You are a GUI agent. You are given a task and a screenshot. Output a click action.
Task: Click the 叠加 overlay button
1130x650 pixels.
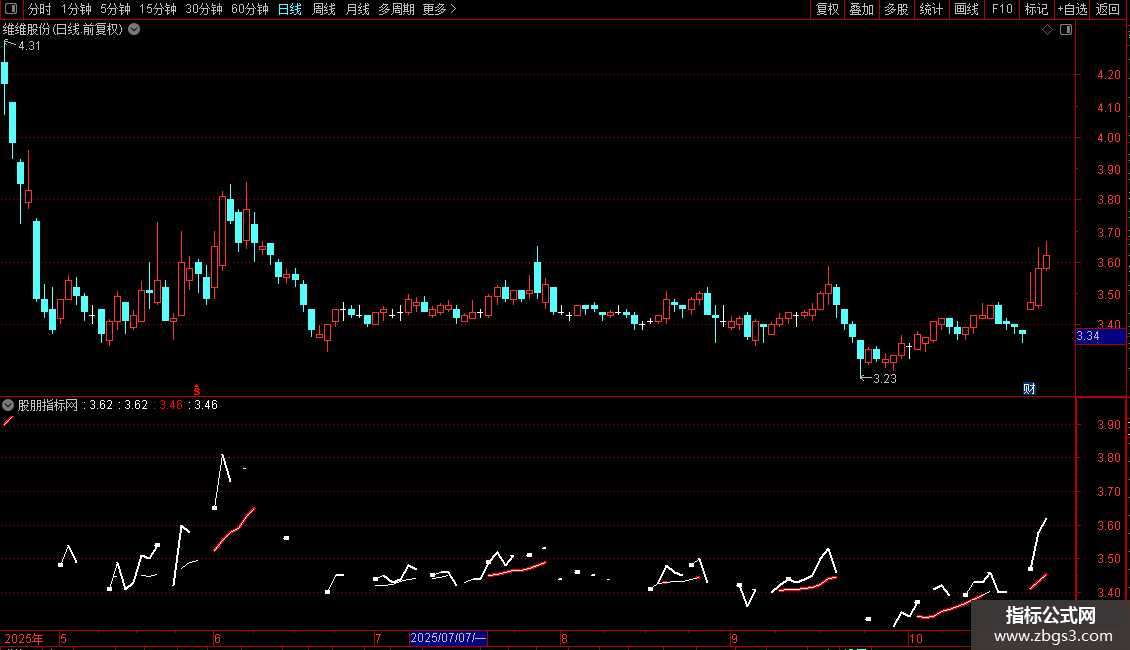pos(862,9)
